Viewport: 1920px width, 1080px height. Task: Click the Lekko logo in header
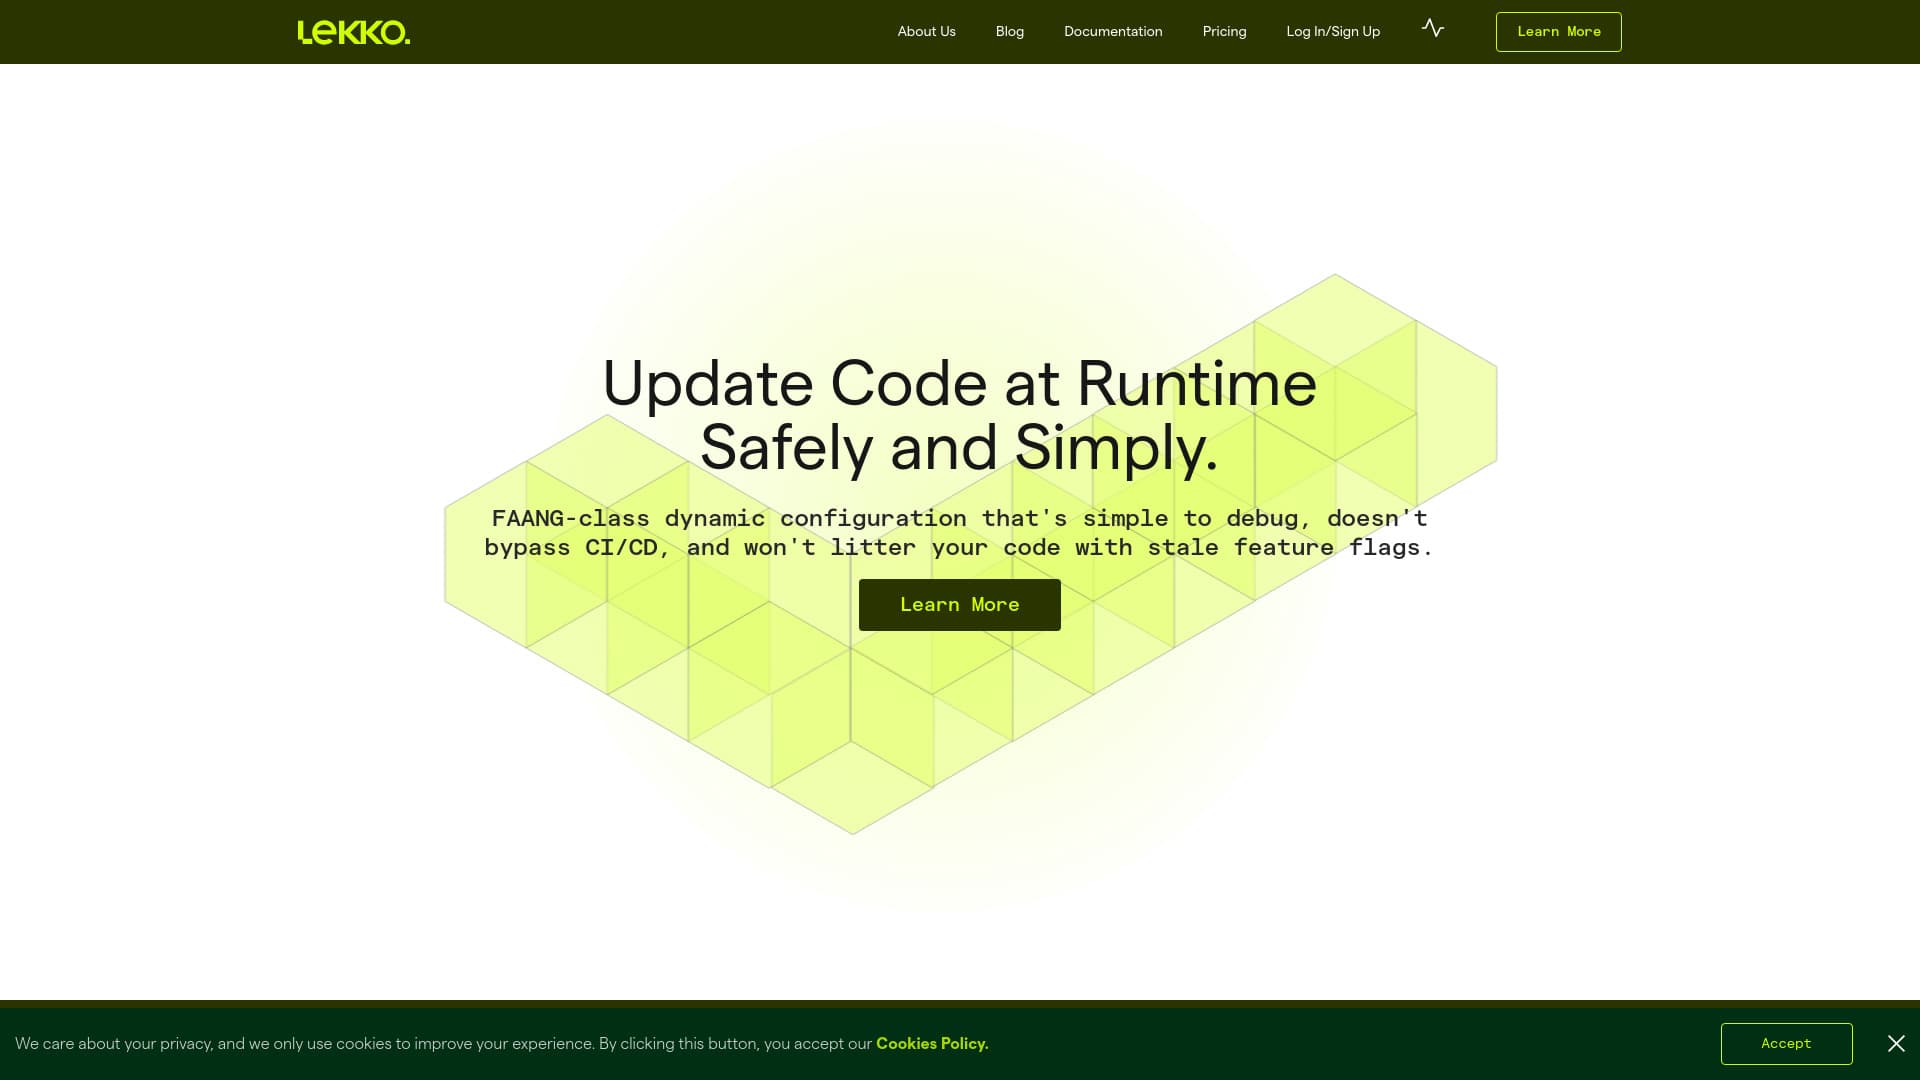(x=354, y=32)
